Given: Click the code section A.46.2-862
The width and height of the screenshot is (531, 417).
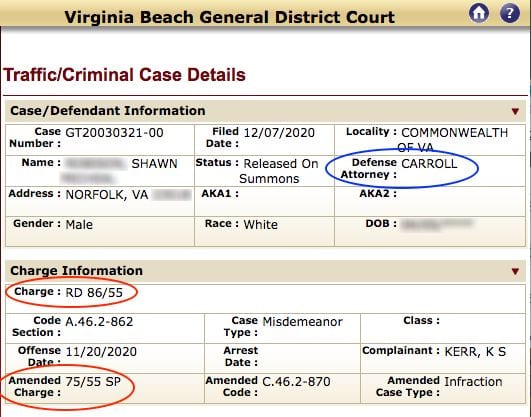Looking at the screenshot, I should [x=99, y=321].
